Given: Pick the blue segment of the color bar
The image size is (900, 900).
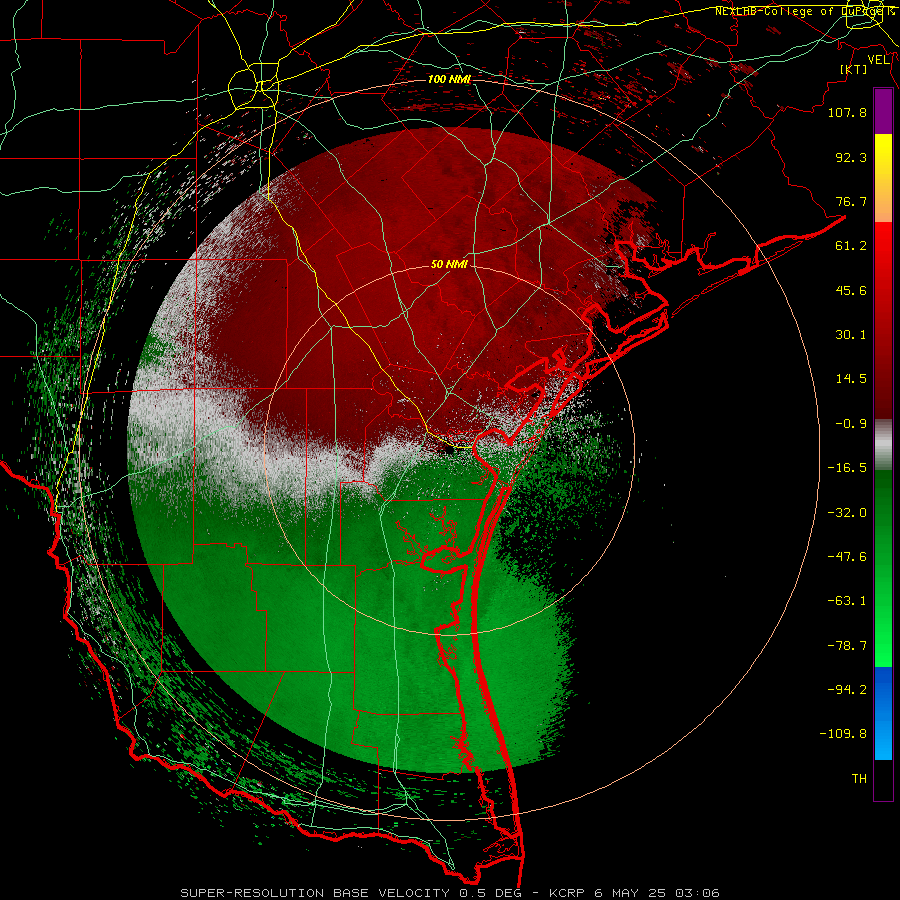Looking at the screenshot, I should pos(883,713).
